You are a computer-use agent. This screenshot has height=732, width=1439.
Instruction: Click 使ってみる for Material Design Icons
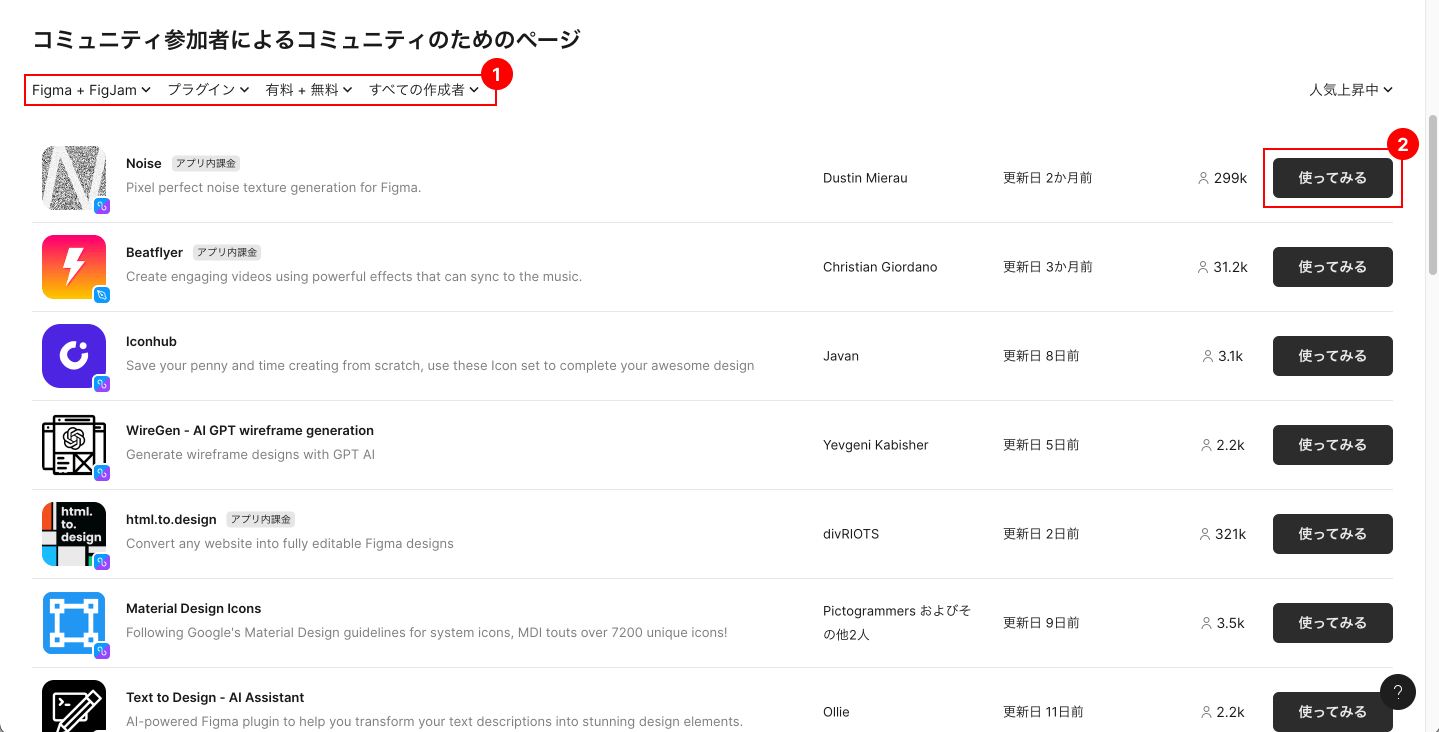click(1332, 623)
